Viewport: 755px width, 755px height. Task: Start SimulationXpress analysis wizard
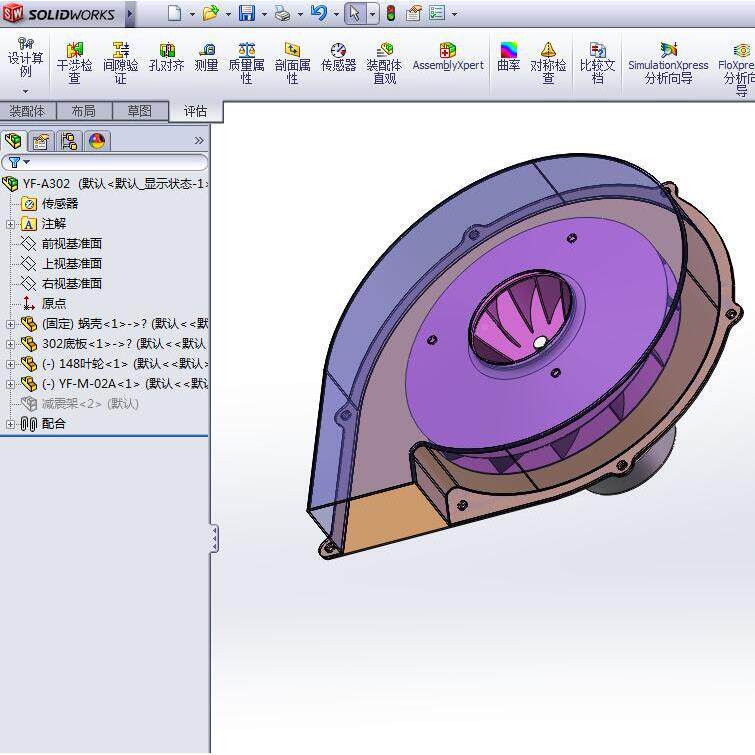[668, 64]
